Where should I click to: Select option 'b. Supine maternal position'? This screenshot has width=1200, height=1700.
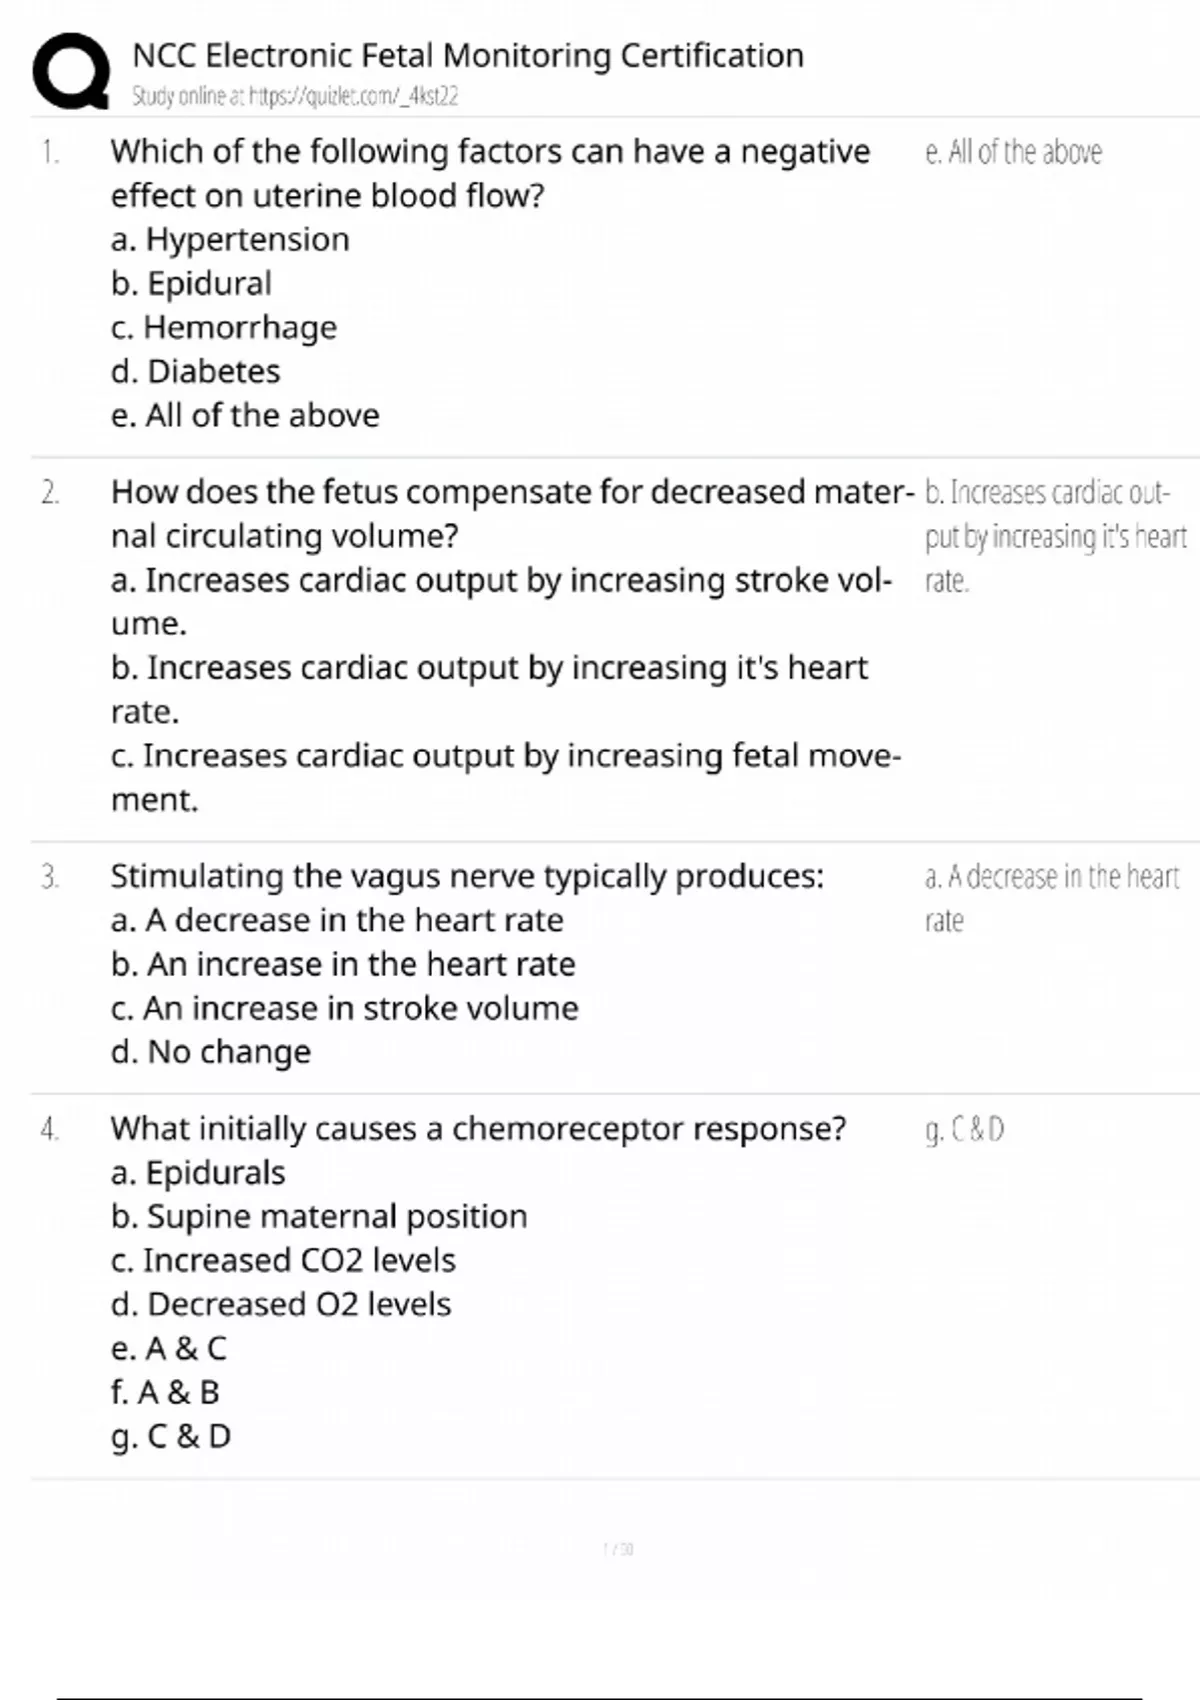pos(319,1216)
